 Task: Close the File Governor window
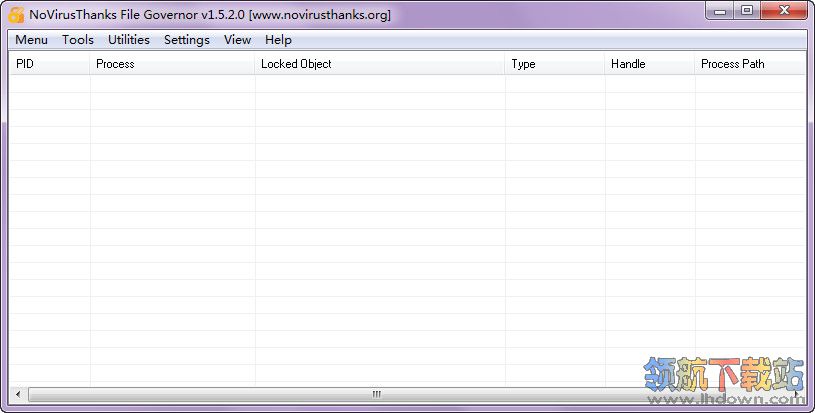tap(784, 11)
